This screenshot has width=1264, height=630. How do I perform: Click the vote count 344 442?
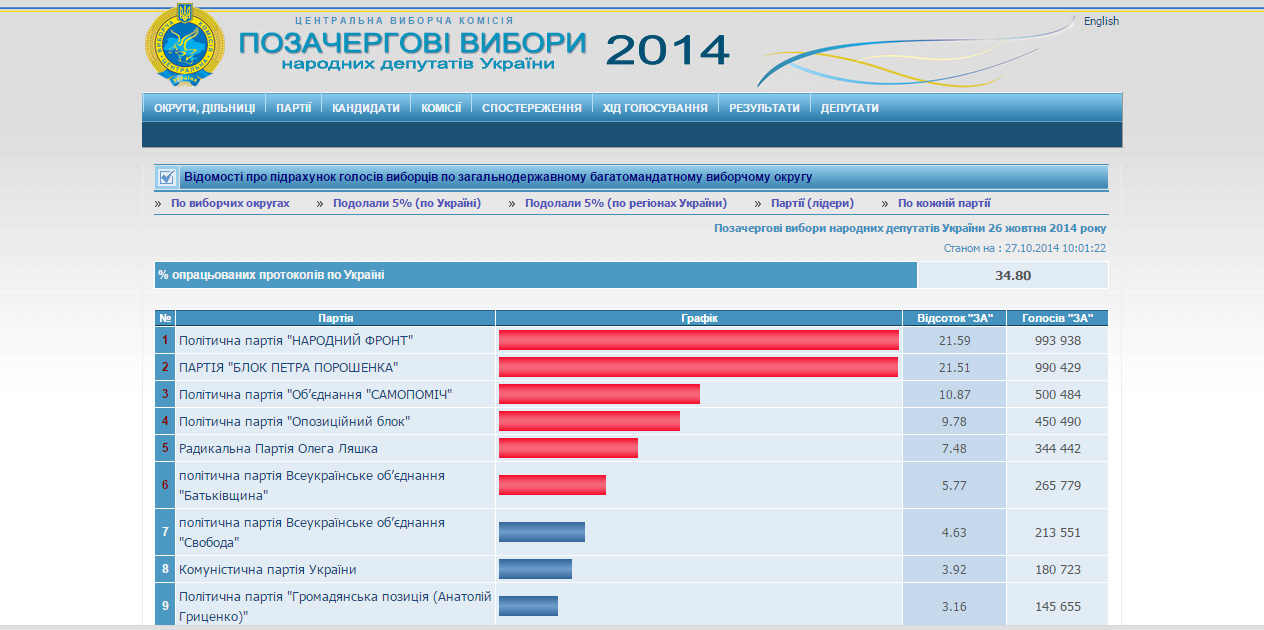[x=1057, y=449]
